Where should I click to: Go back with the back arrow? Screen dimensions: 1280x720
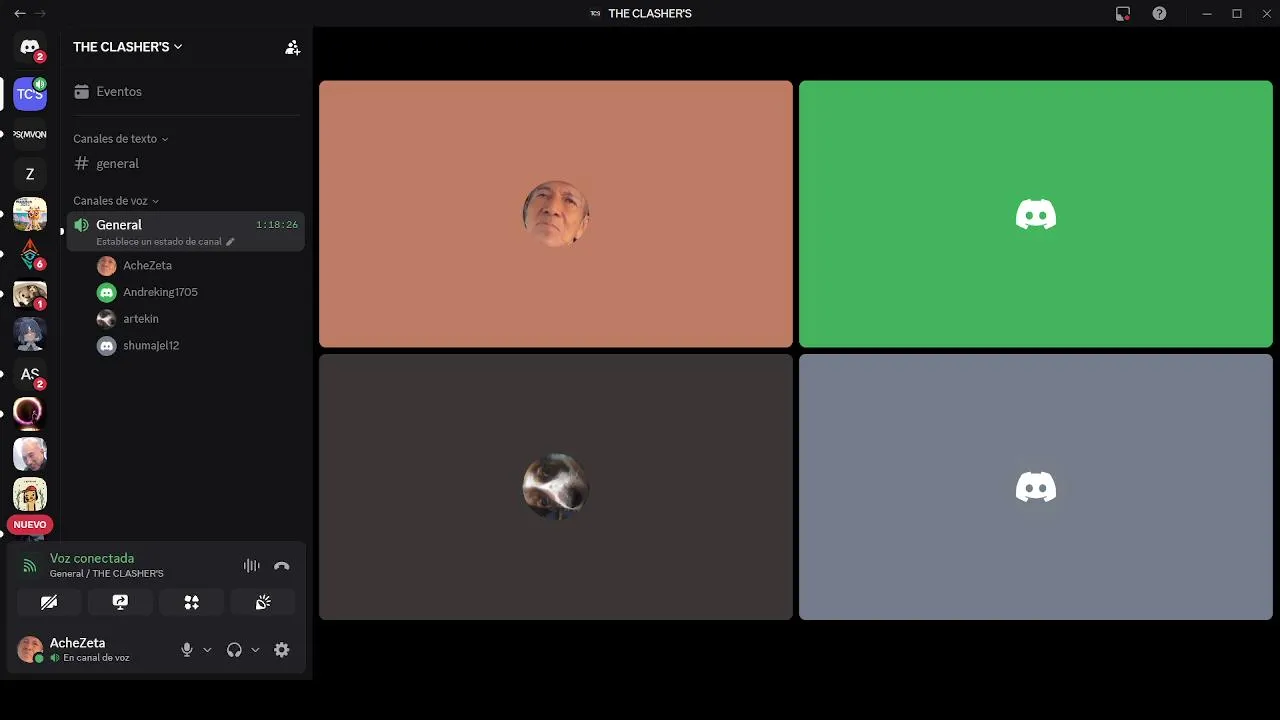pyautogui.click(x=19, y=13)
